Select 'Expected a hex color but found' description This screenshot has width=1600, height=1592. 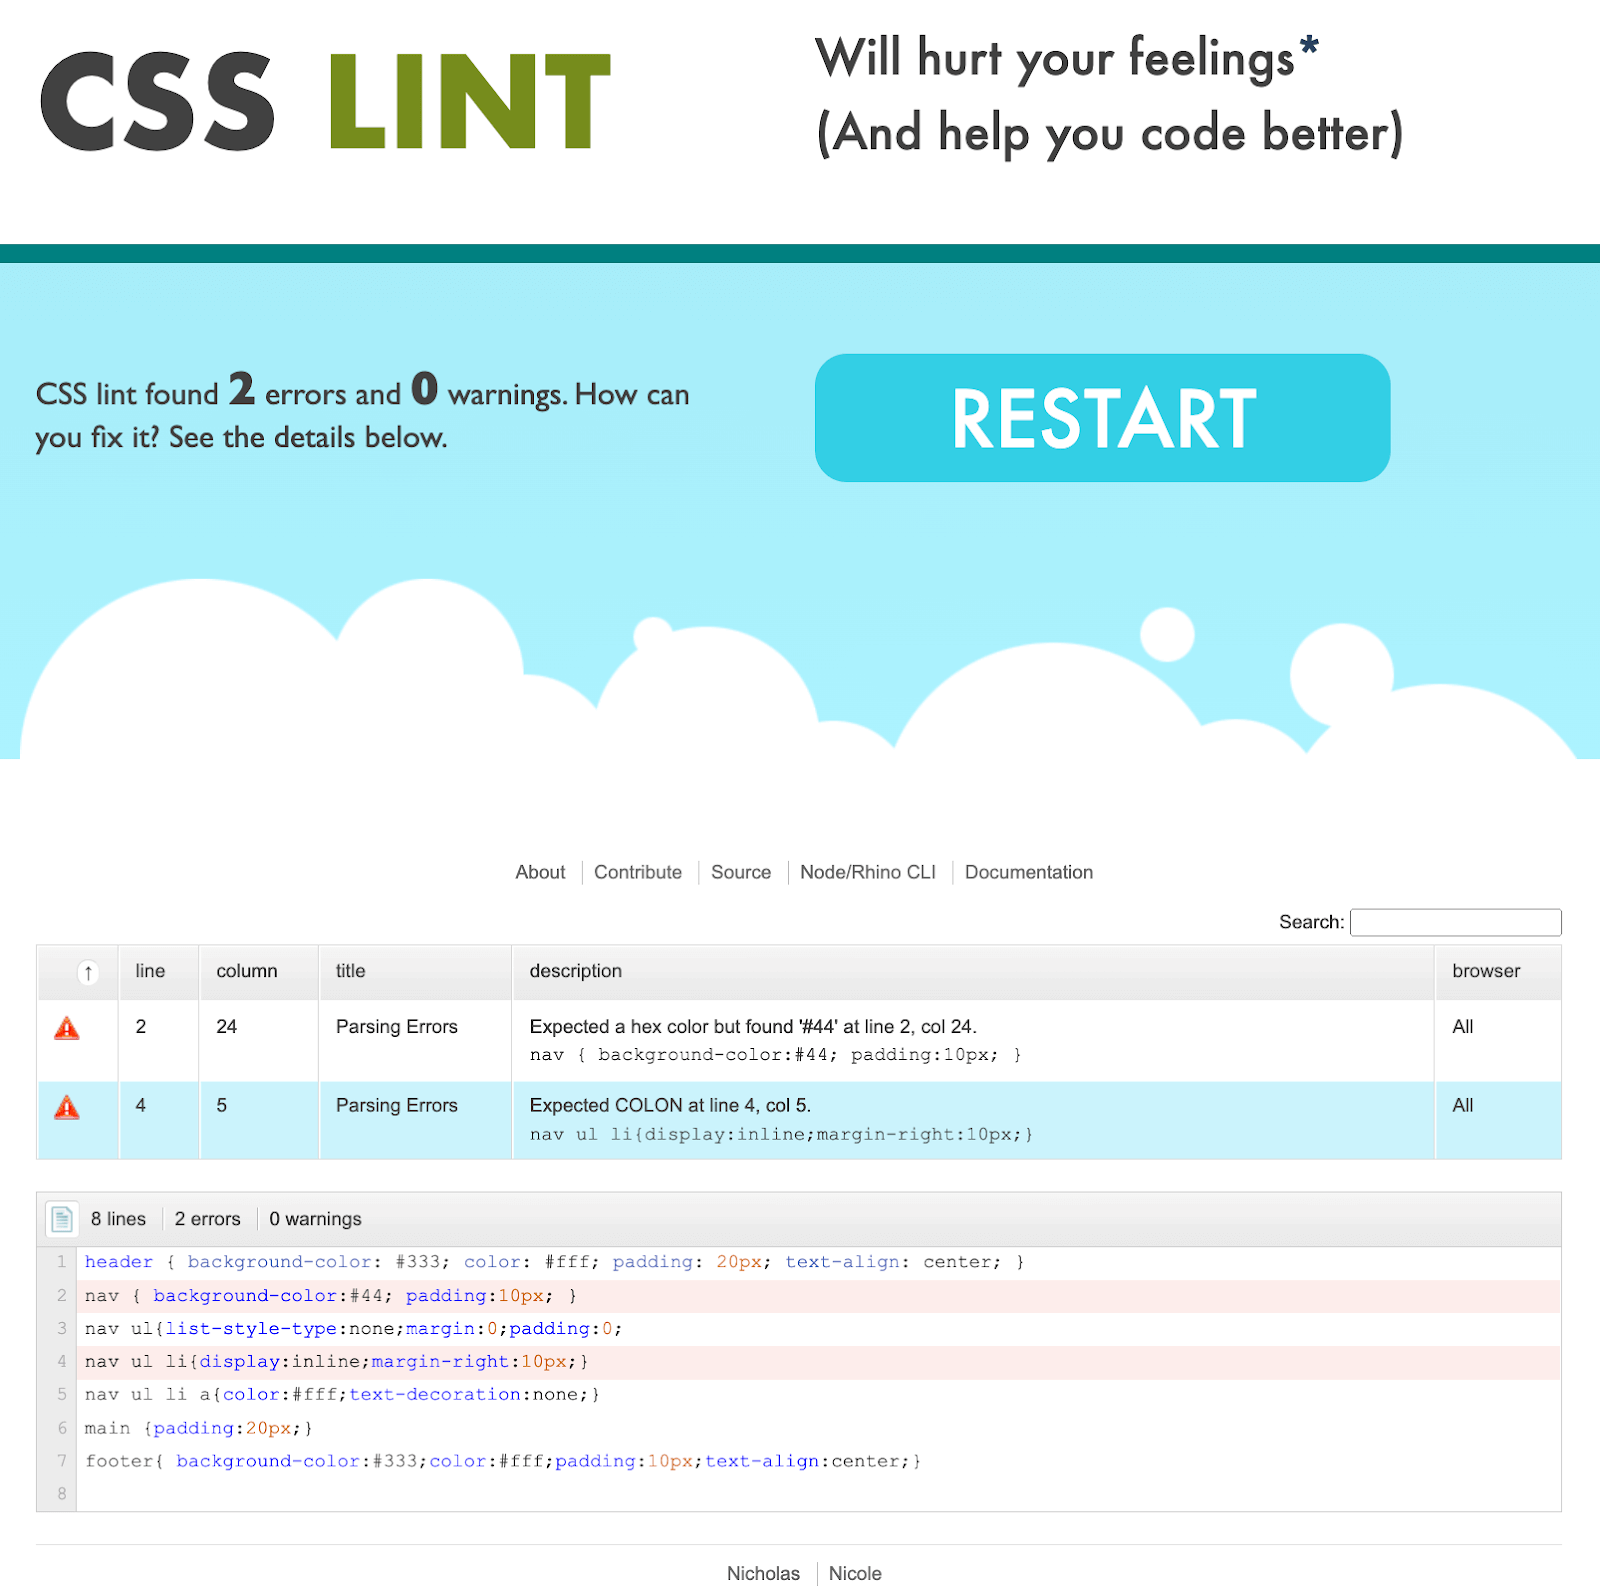pos(753,1027)
